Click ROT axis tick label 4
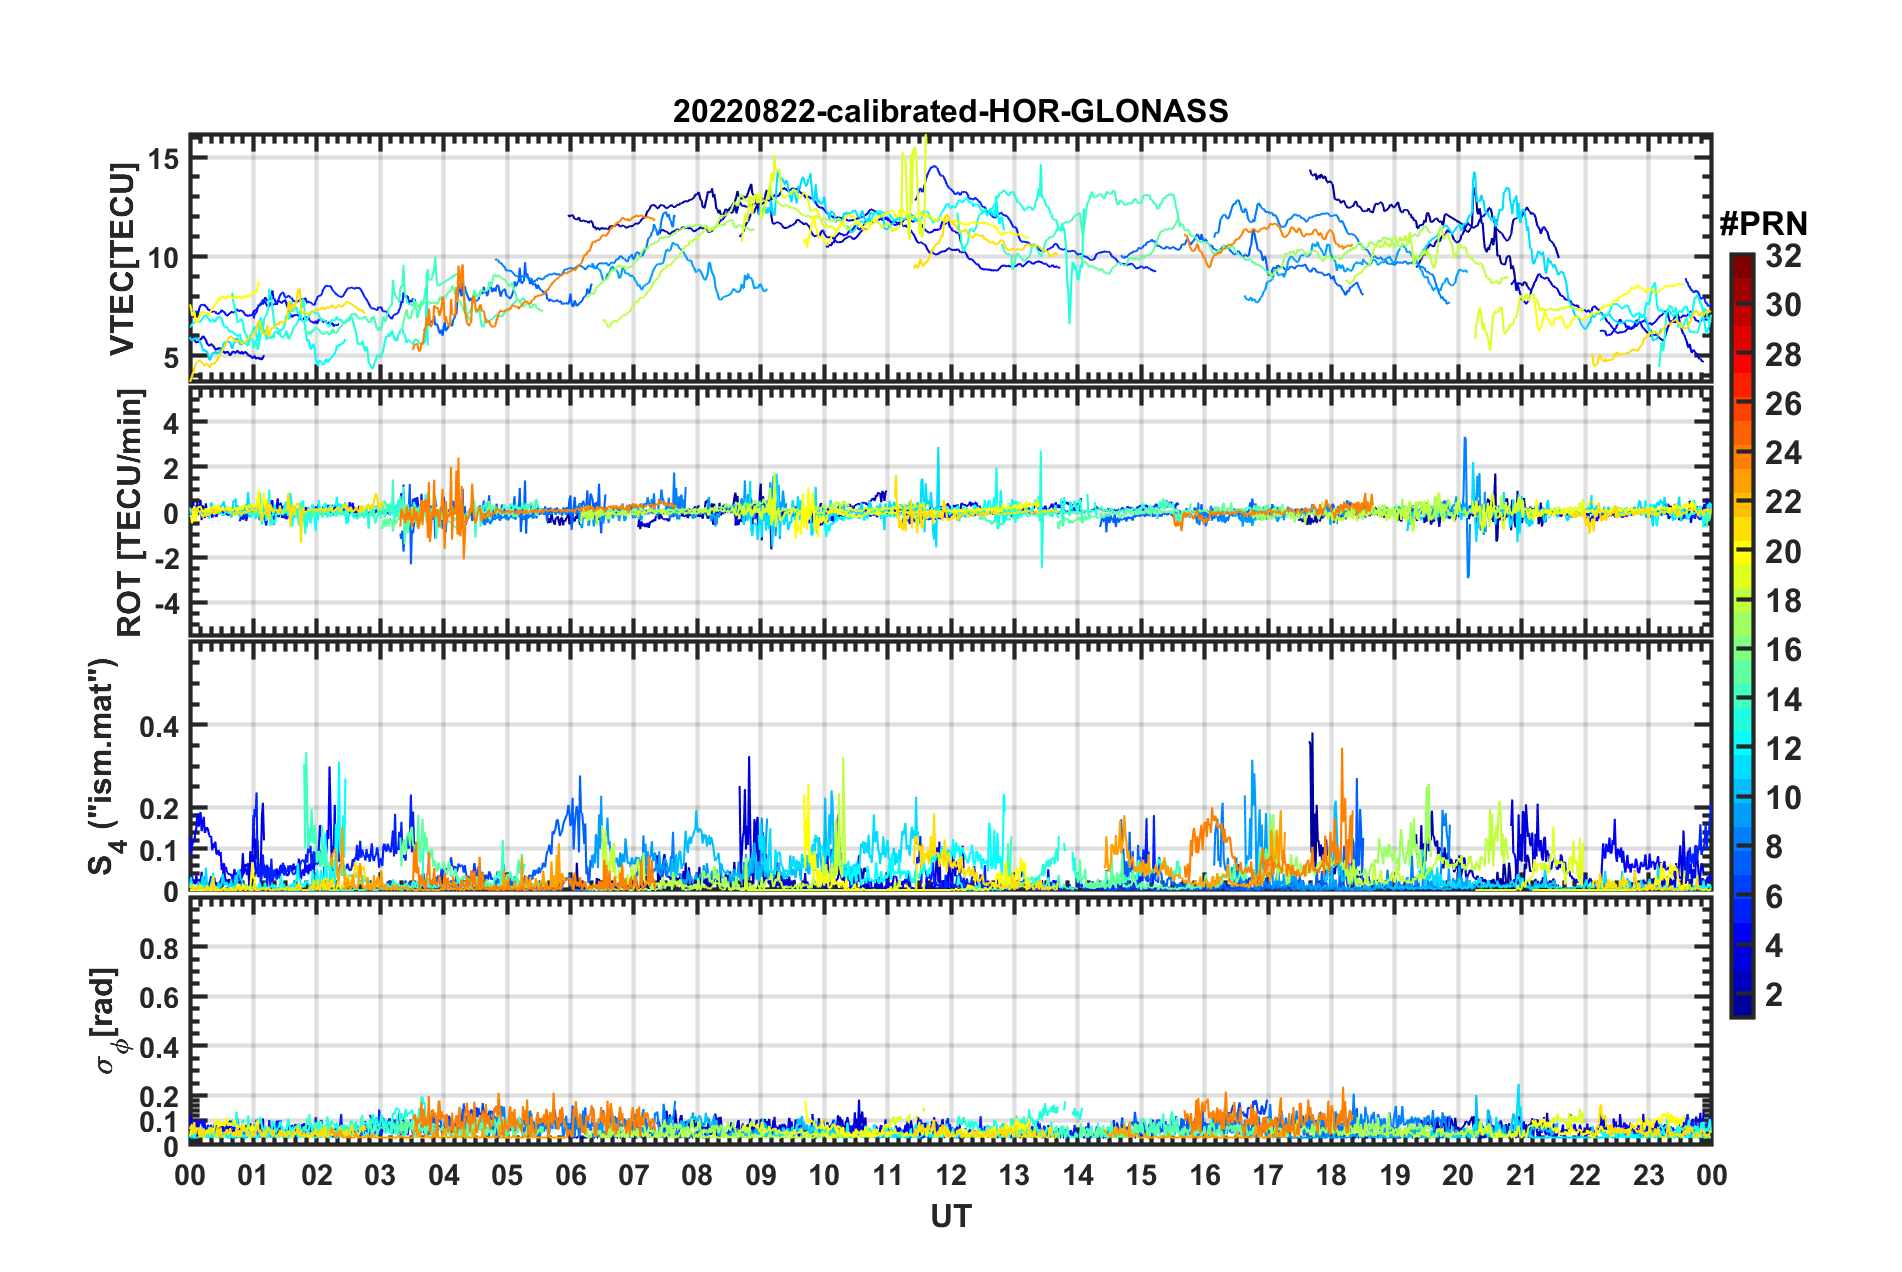 pos(172,424)
